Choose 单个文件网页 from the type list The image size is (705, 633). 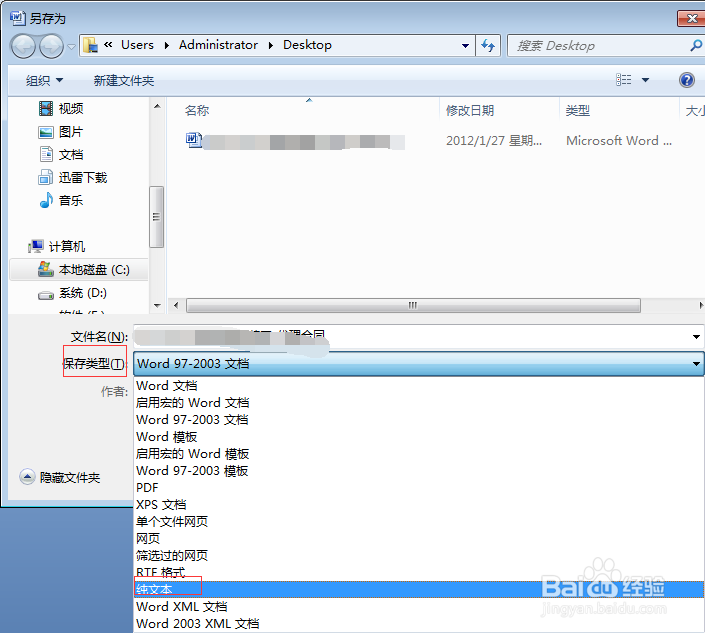(x=419, y=522)
